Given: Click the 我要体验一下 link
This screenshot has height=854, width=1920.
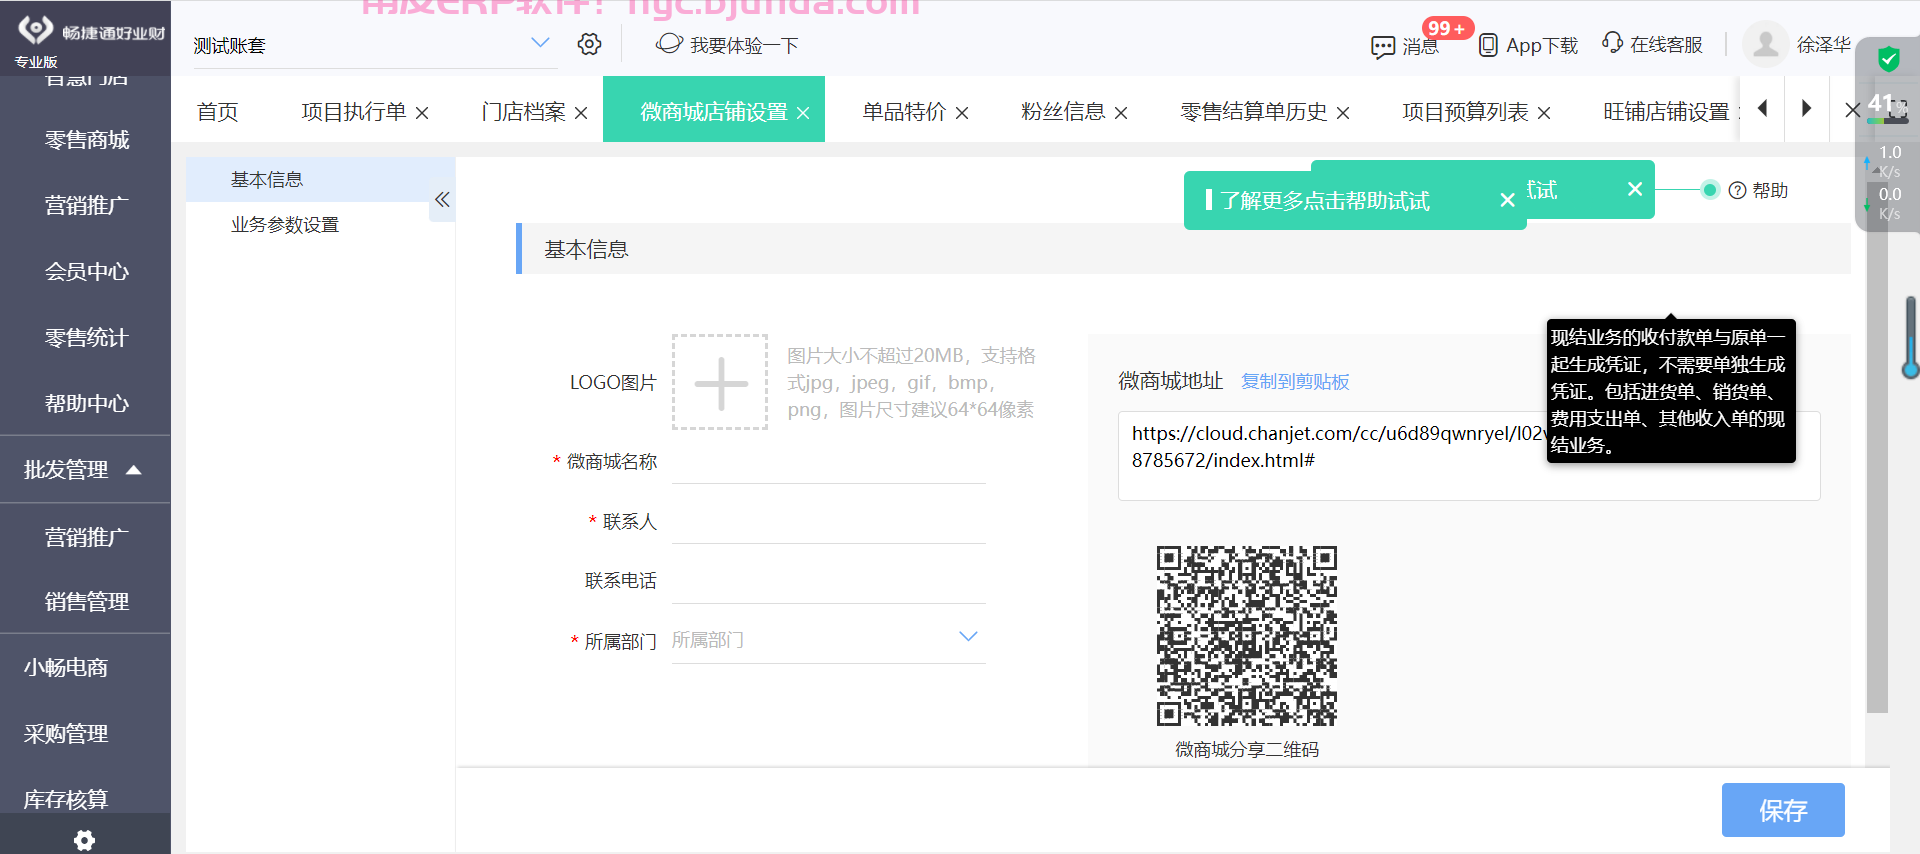Looking at the screenshot, I should point(744,45).
